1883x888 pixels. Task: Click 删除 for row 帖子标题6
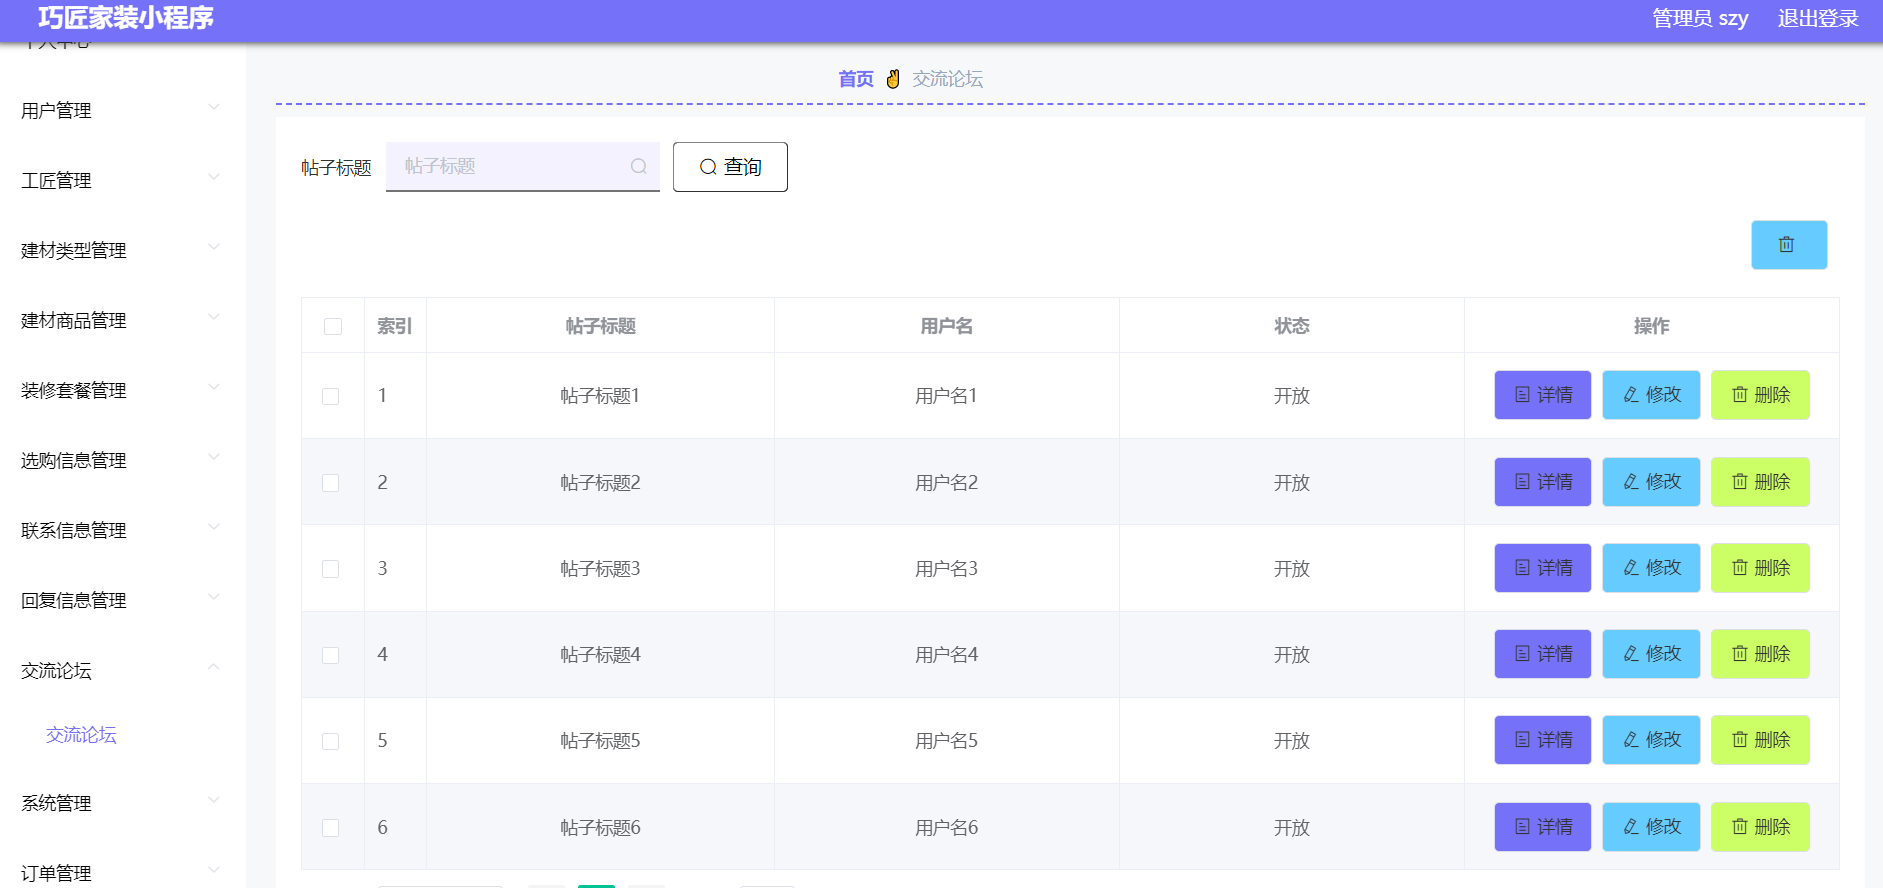[x=1760, y=827]
